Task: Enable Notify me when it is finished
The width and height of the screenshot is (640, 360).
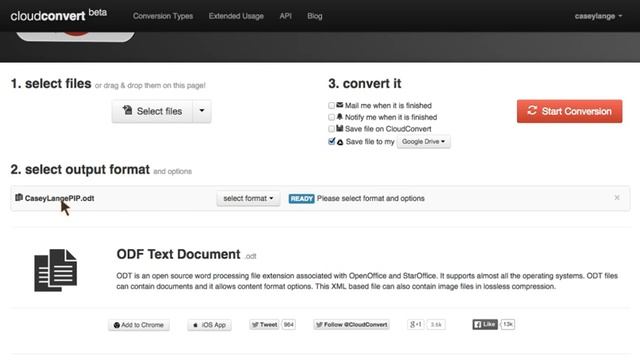Action: click(331, 118)
